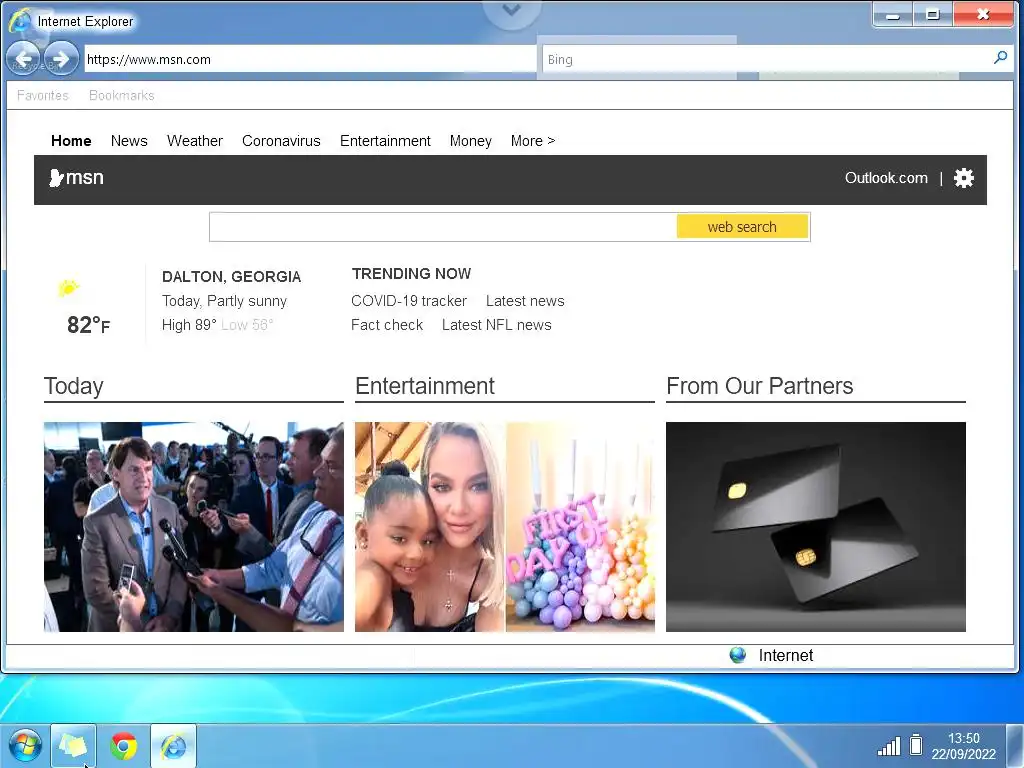The width and height of the screenshot is (1024, 768).
Task: Click the DALTON, GEORGIA location link
Action: coord(231,277)
